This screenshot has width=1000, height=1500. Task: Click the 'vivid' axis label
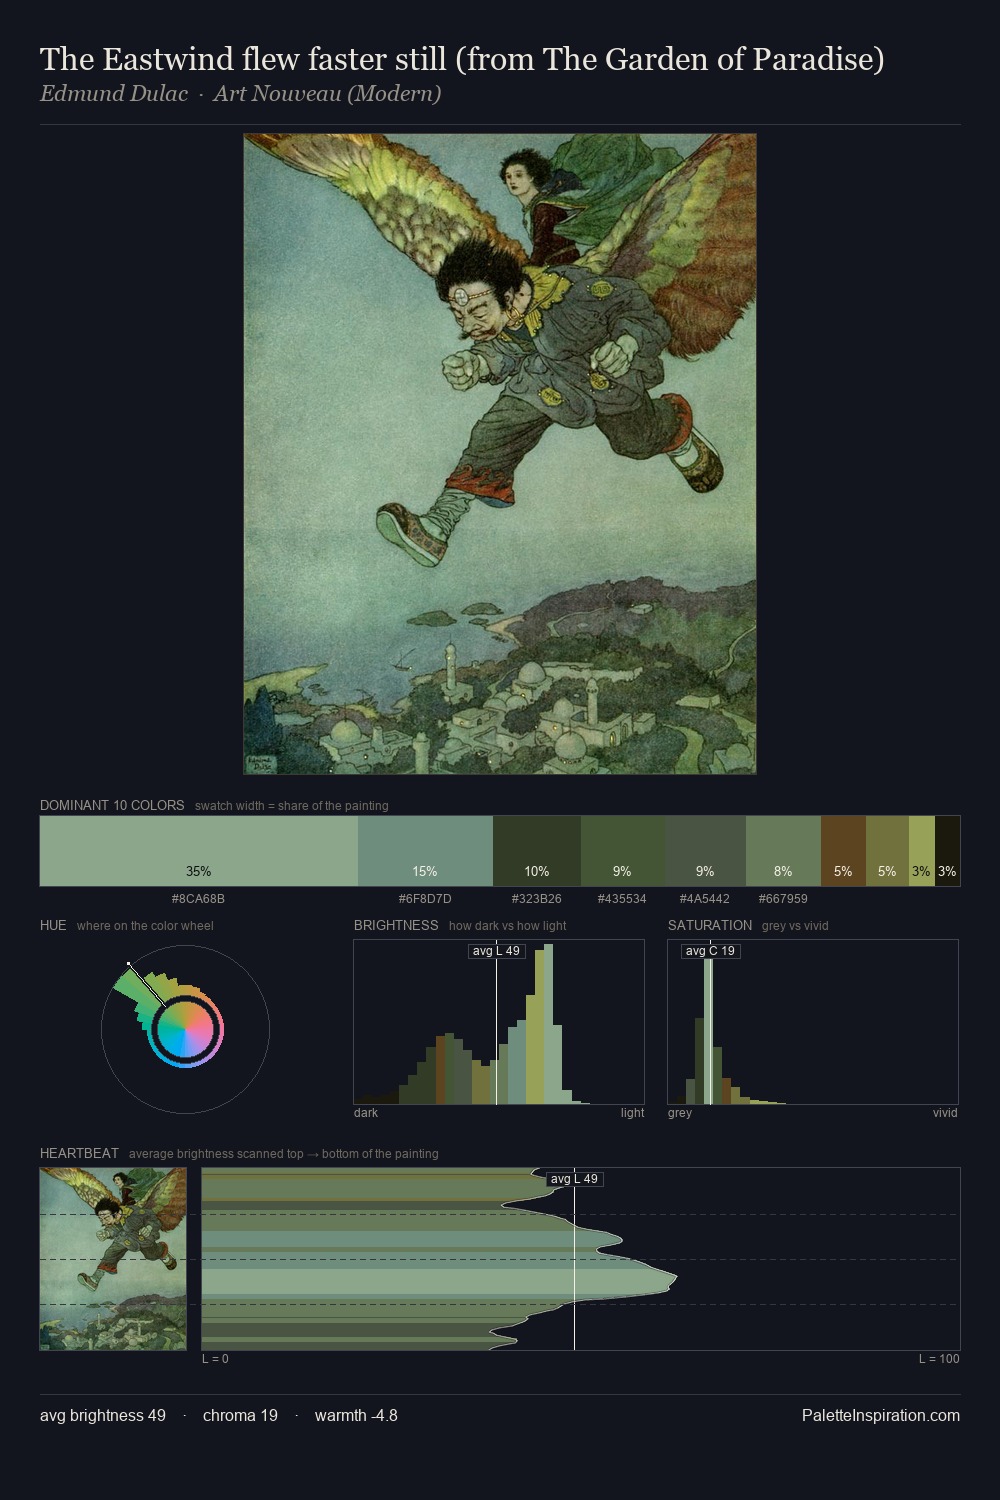pos(945,1113)
